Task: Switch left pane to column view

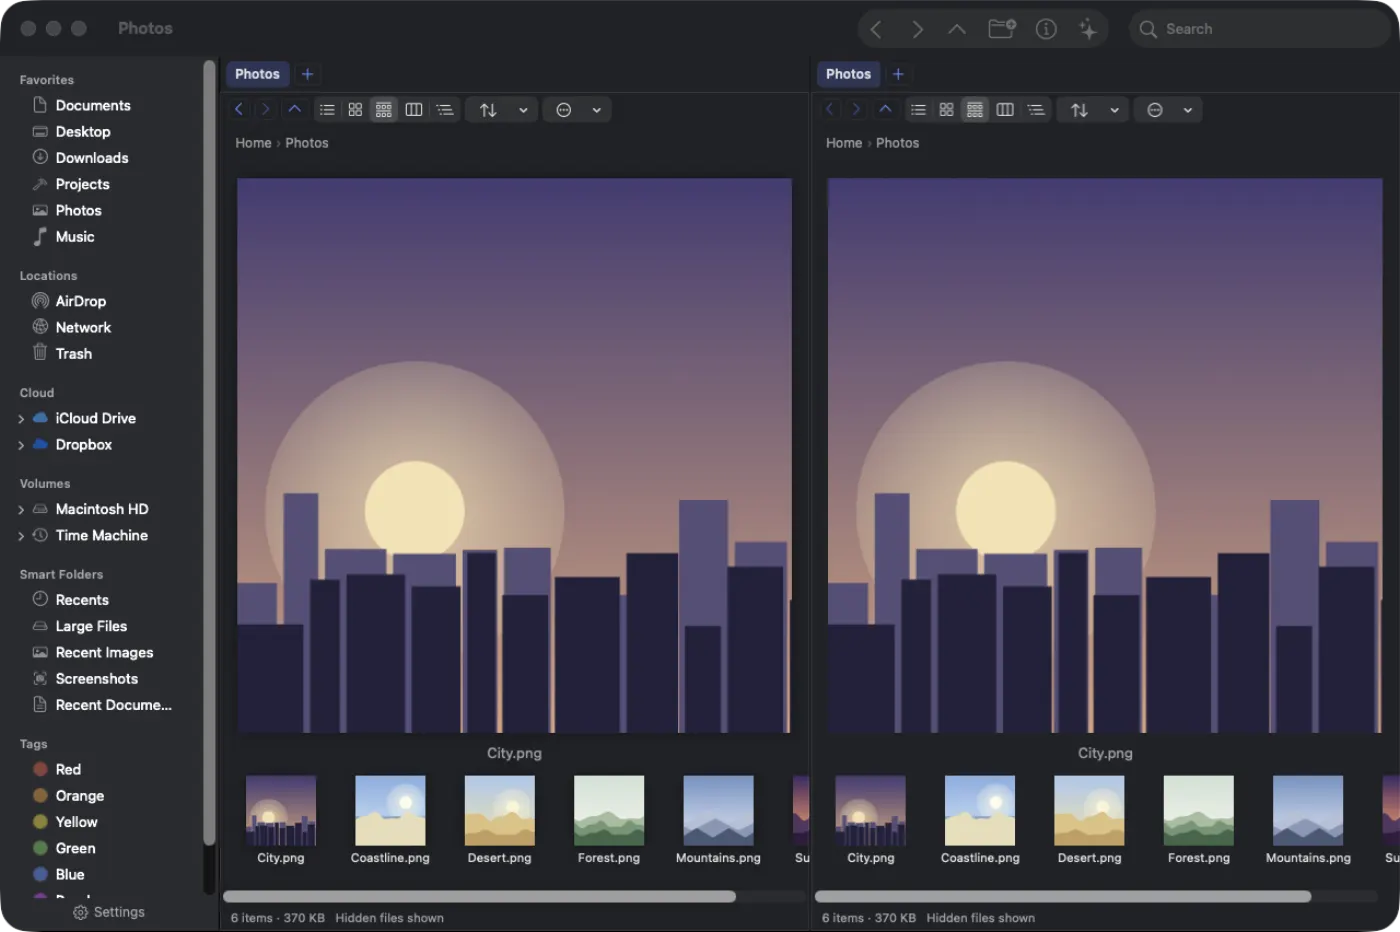Action: [414, 110]
